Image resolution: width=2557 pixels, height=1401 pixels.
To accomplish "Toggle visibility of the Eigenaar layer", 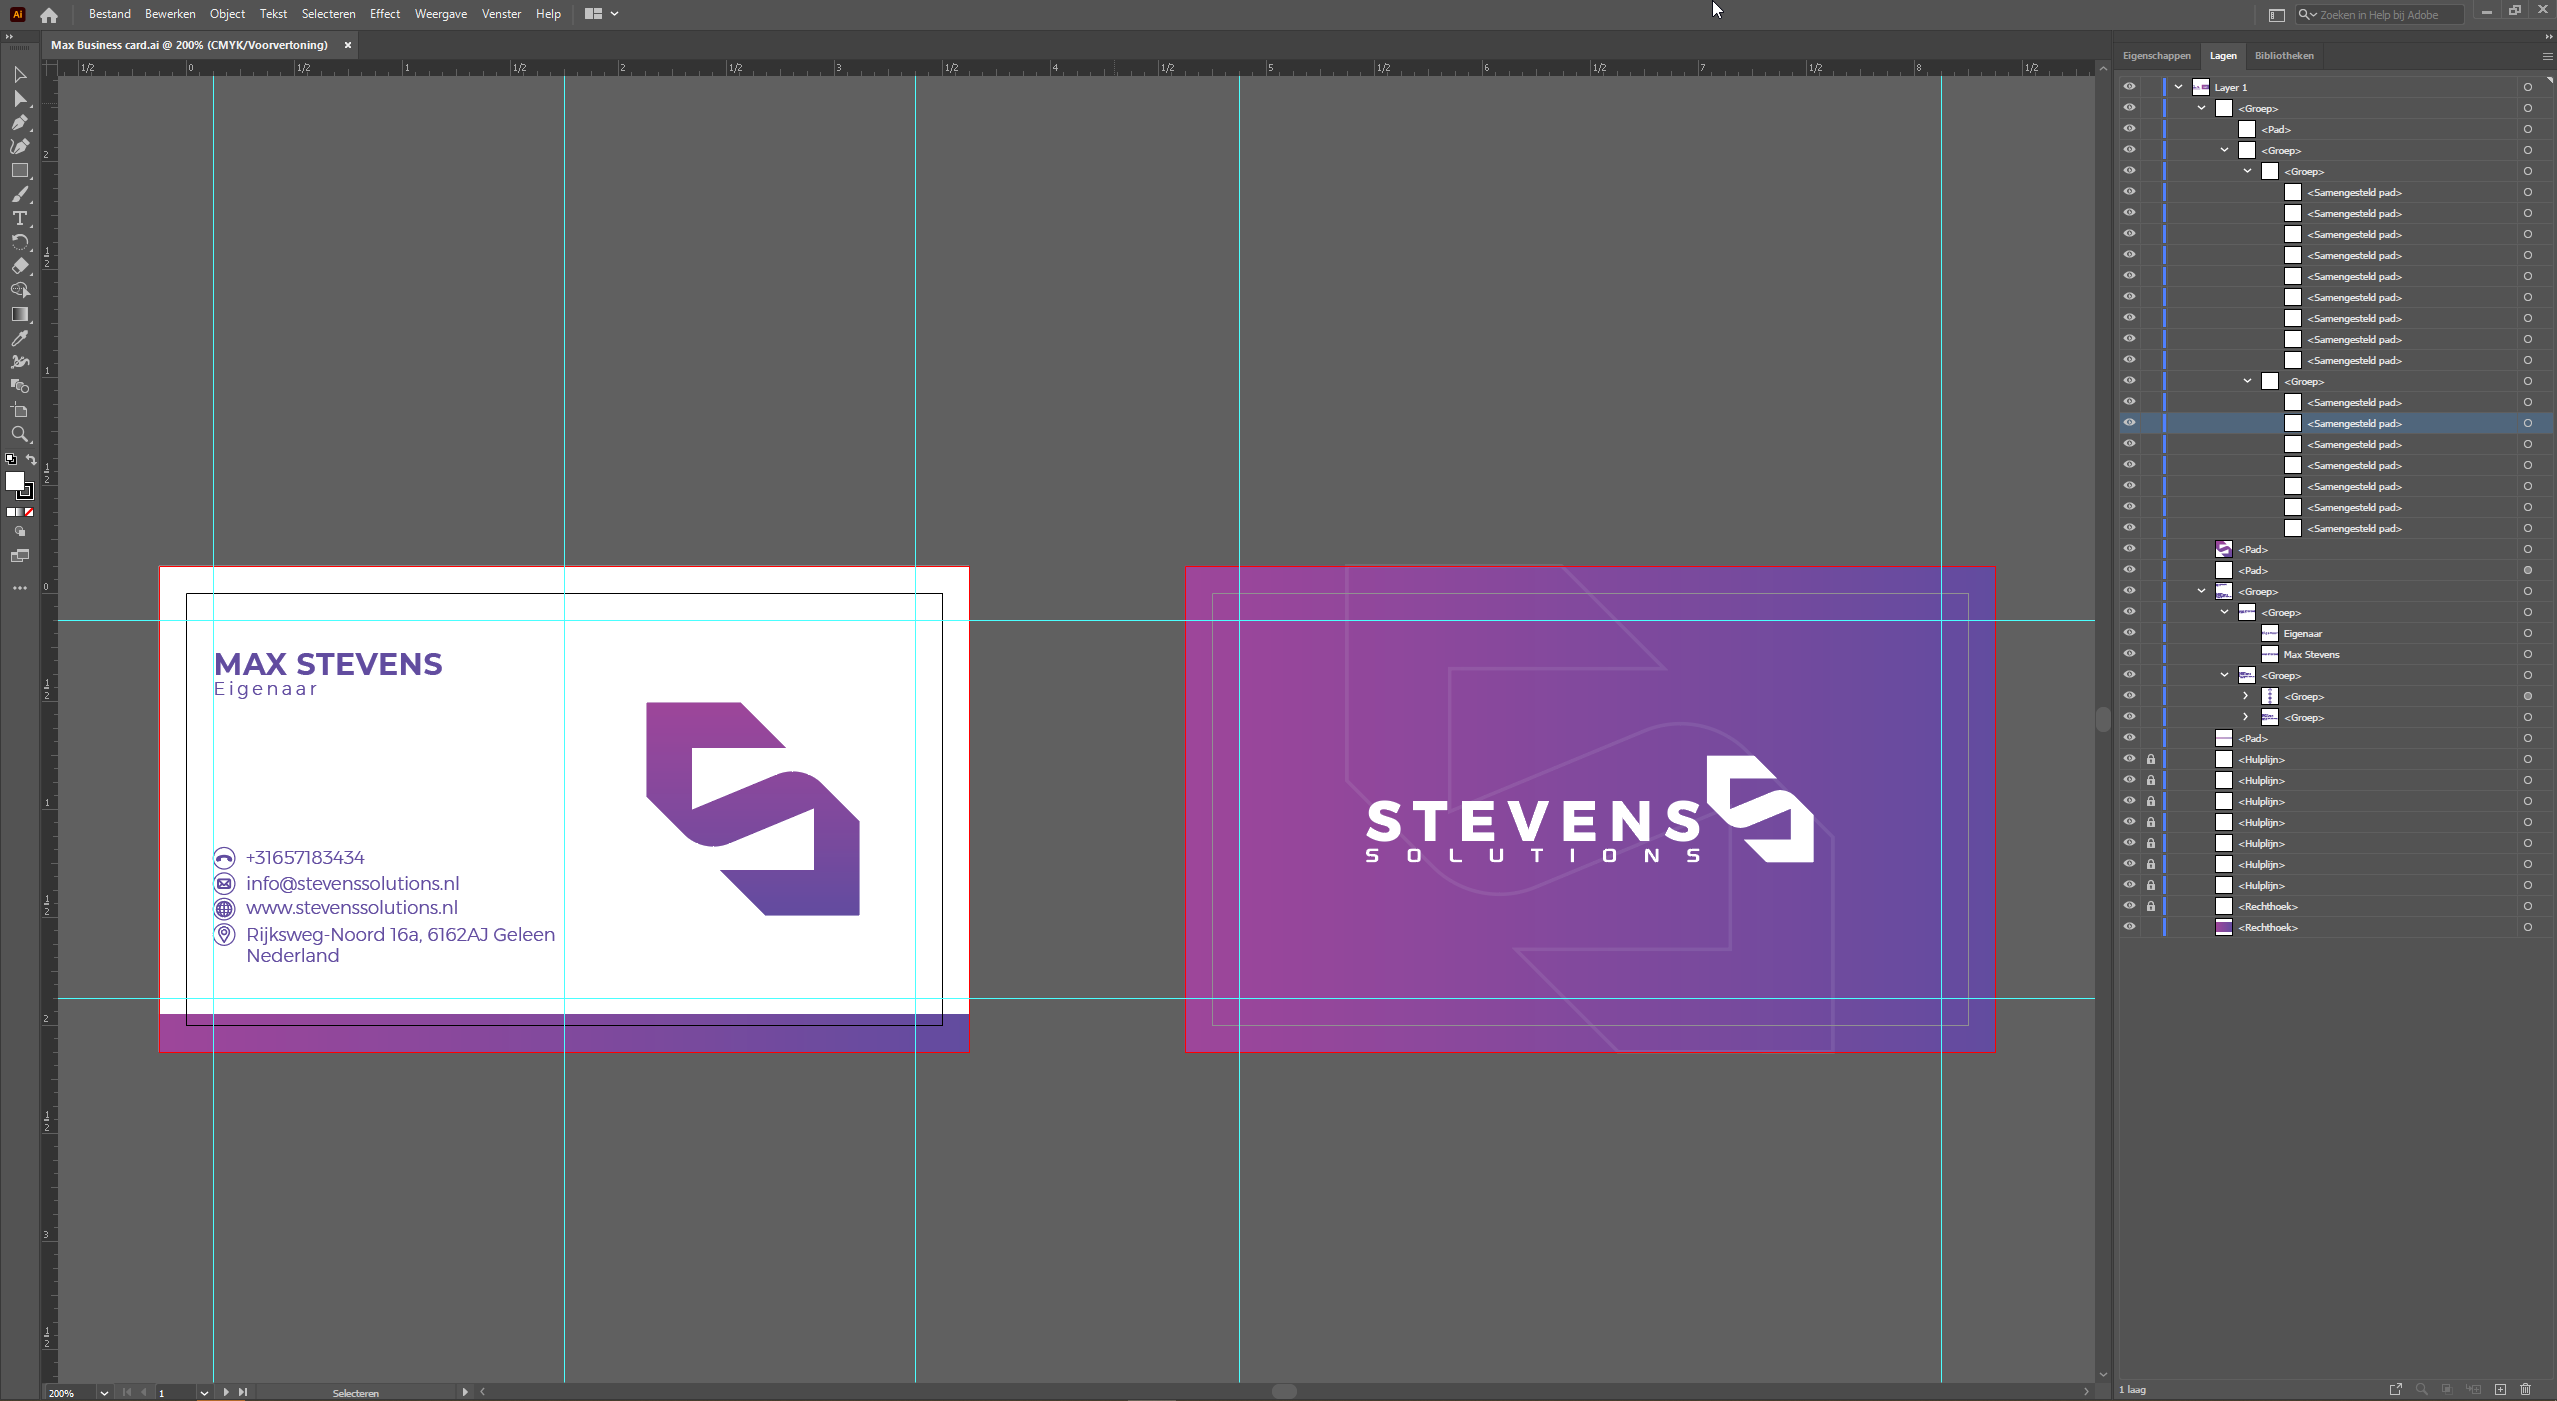I will click(2129, 633).
